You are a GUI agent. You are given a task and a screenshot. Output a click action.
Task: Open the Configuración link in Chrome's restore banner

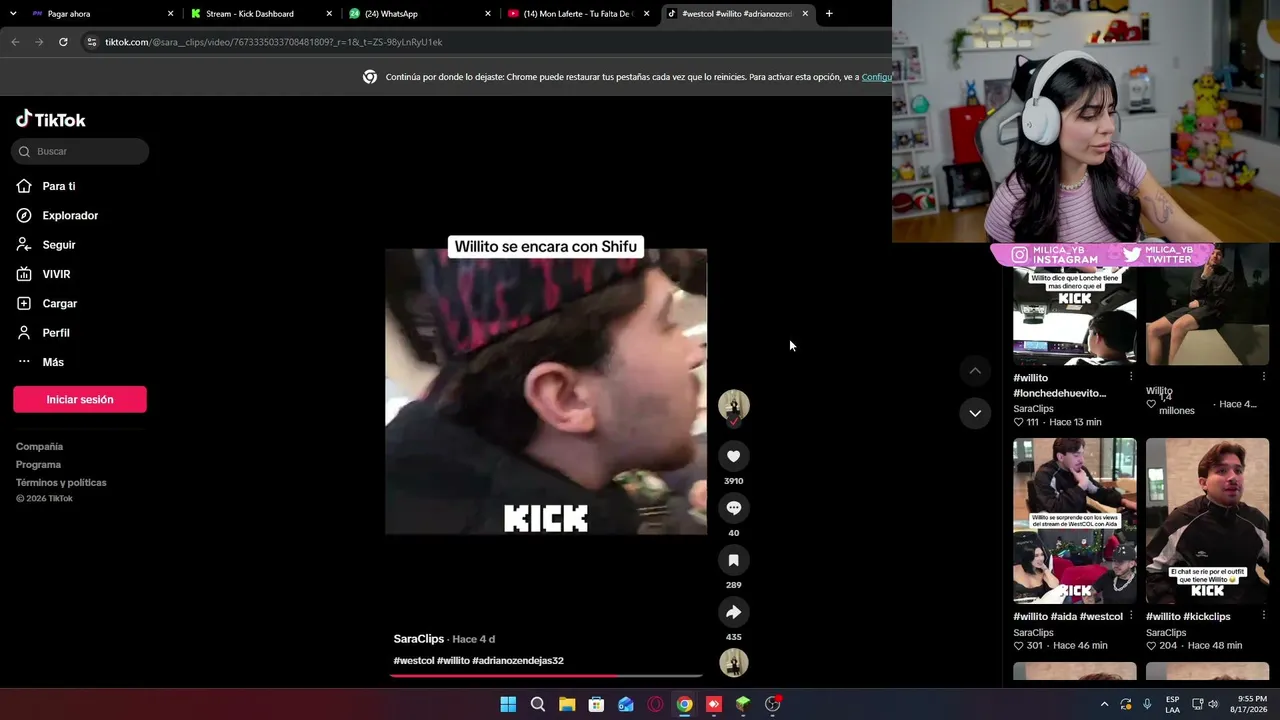877,77
